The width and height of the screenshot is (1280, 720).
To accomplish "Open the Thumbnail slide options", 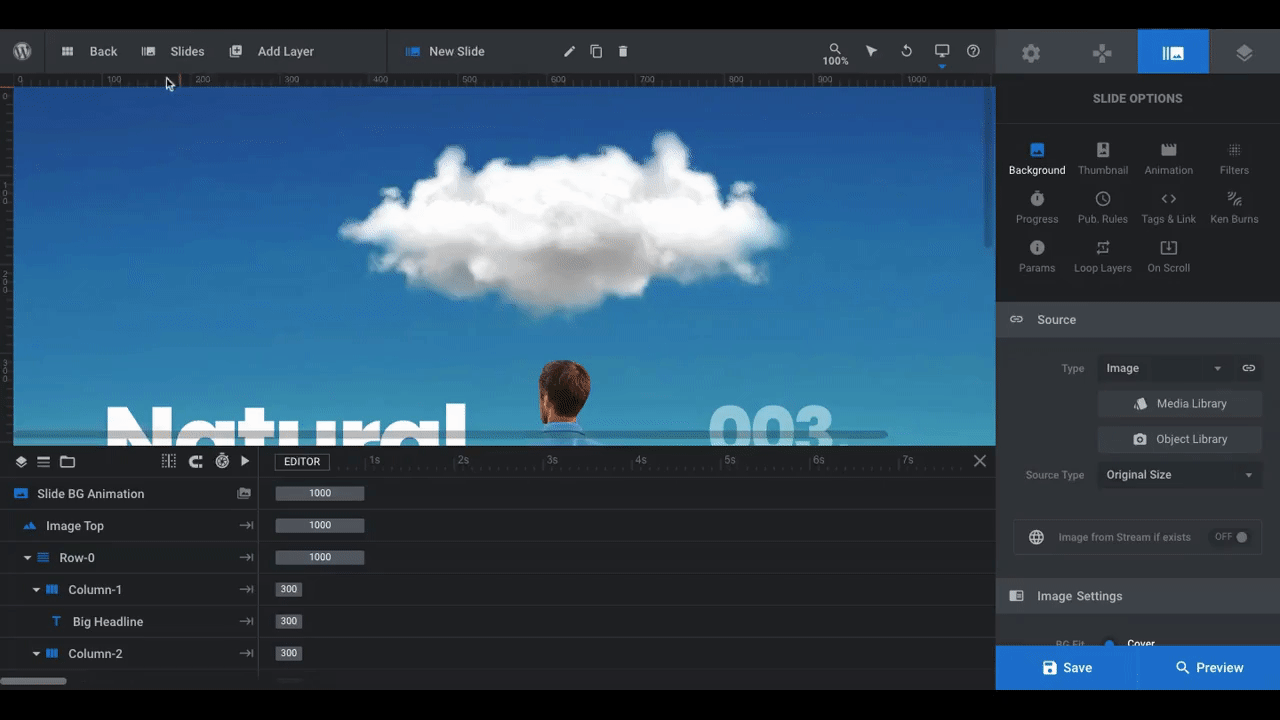I will point(1103,159).
